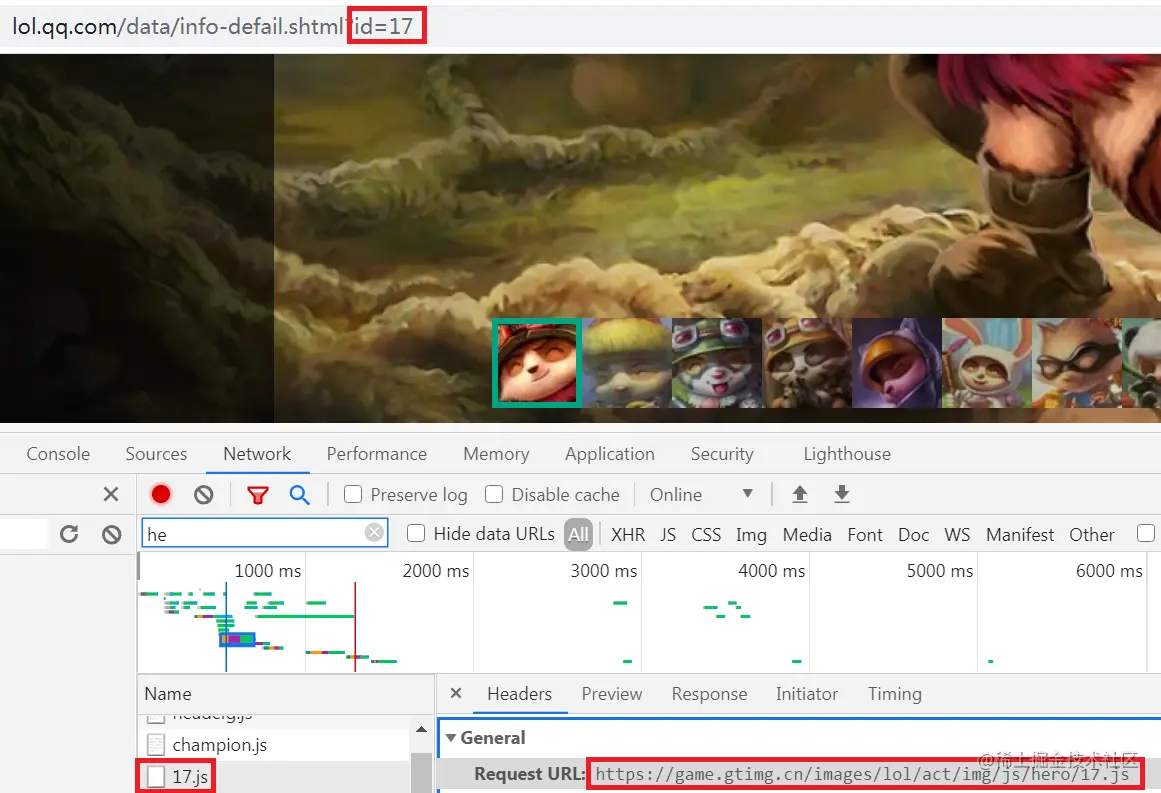Close the left search panel with the X
This screenshot has width=1161, height=793.
[x=111, y=494]
